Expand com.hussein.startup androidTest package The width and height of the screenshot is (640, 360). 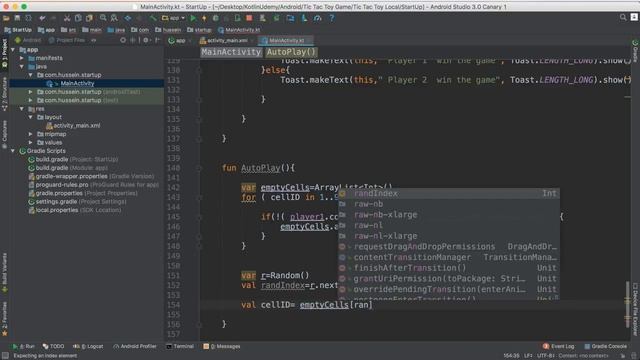pyautogui.click(x=31, y=92)
